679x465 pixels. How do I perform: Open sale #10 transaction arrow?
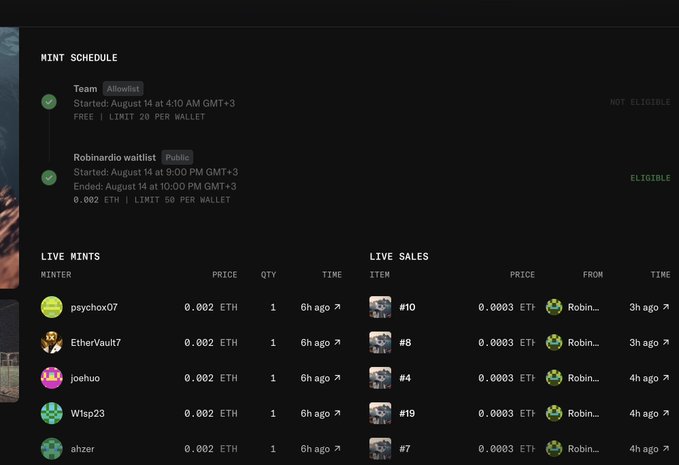click(x=666, y=307)
